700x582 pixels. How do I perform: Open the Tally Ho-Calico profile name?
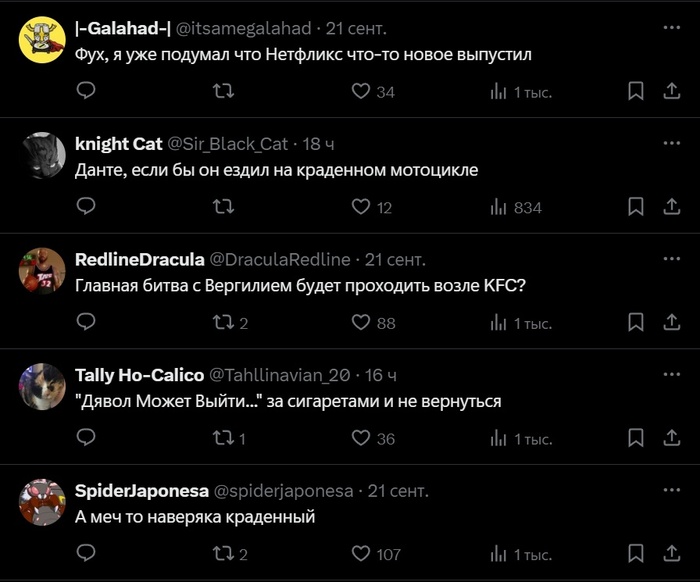click(139, 375)
